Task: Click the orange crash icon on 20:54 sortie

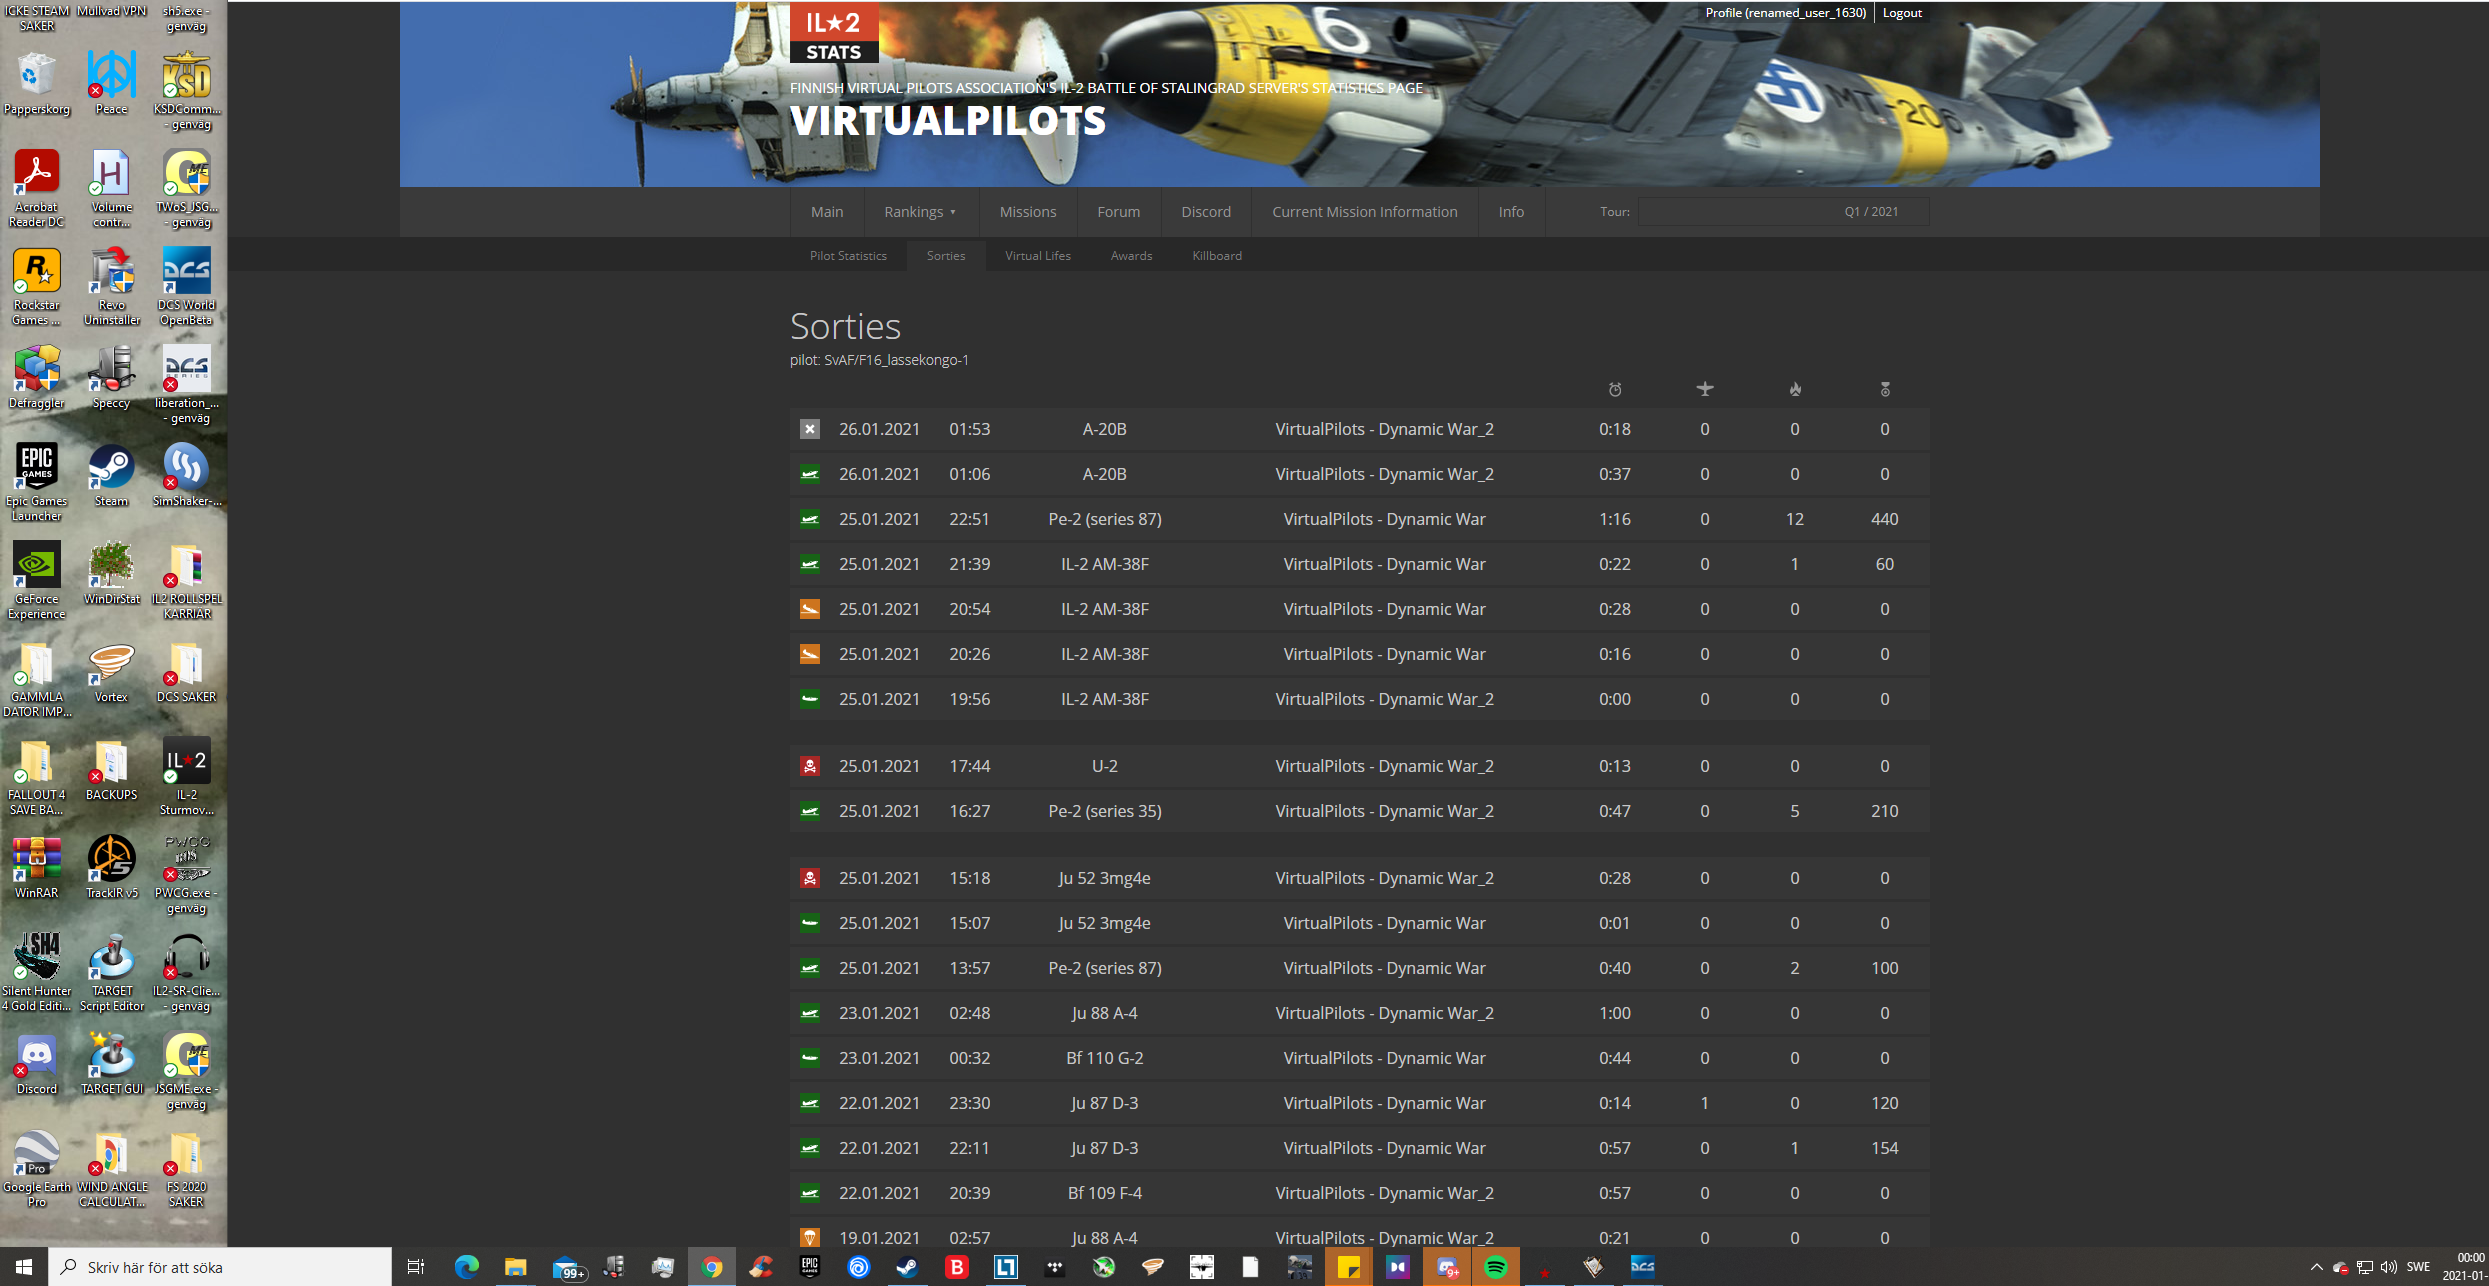Action: tap(810, 609)
